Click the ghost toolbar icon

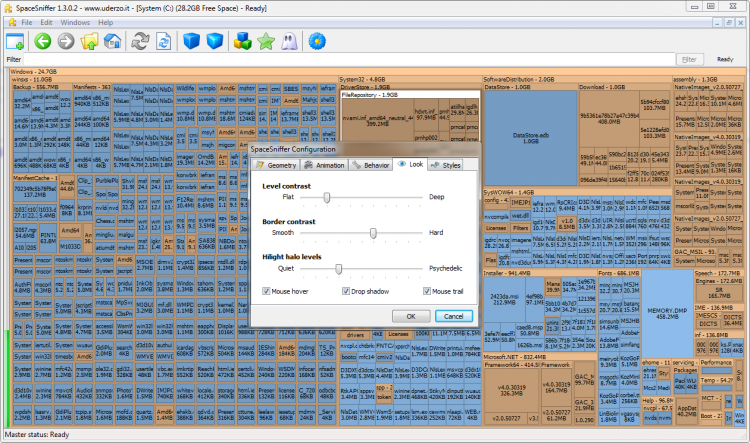287,41
